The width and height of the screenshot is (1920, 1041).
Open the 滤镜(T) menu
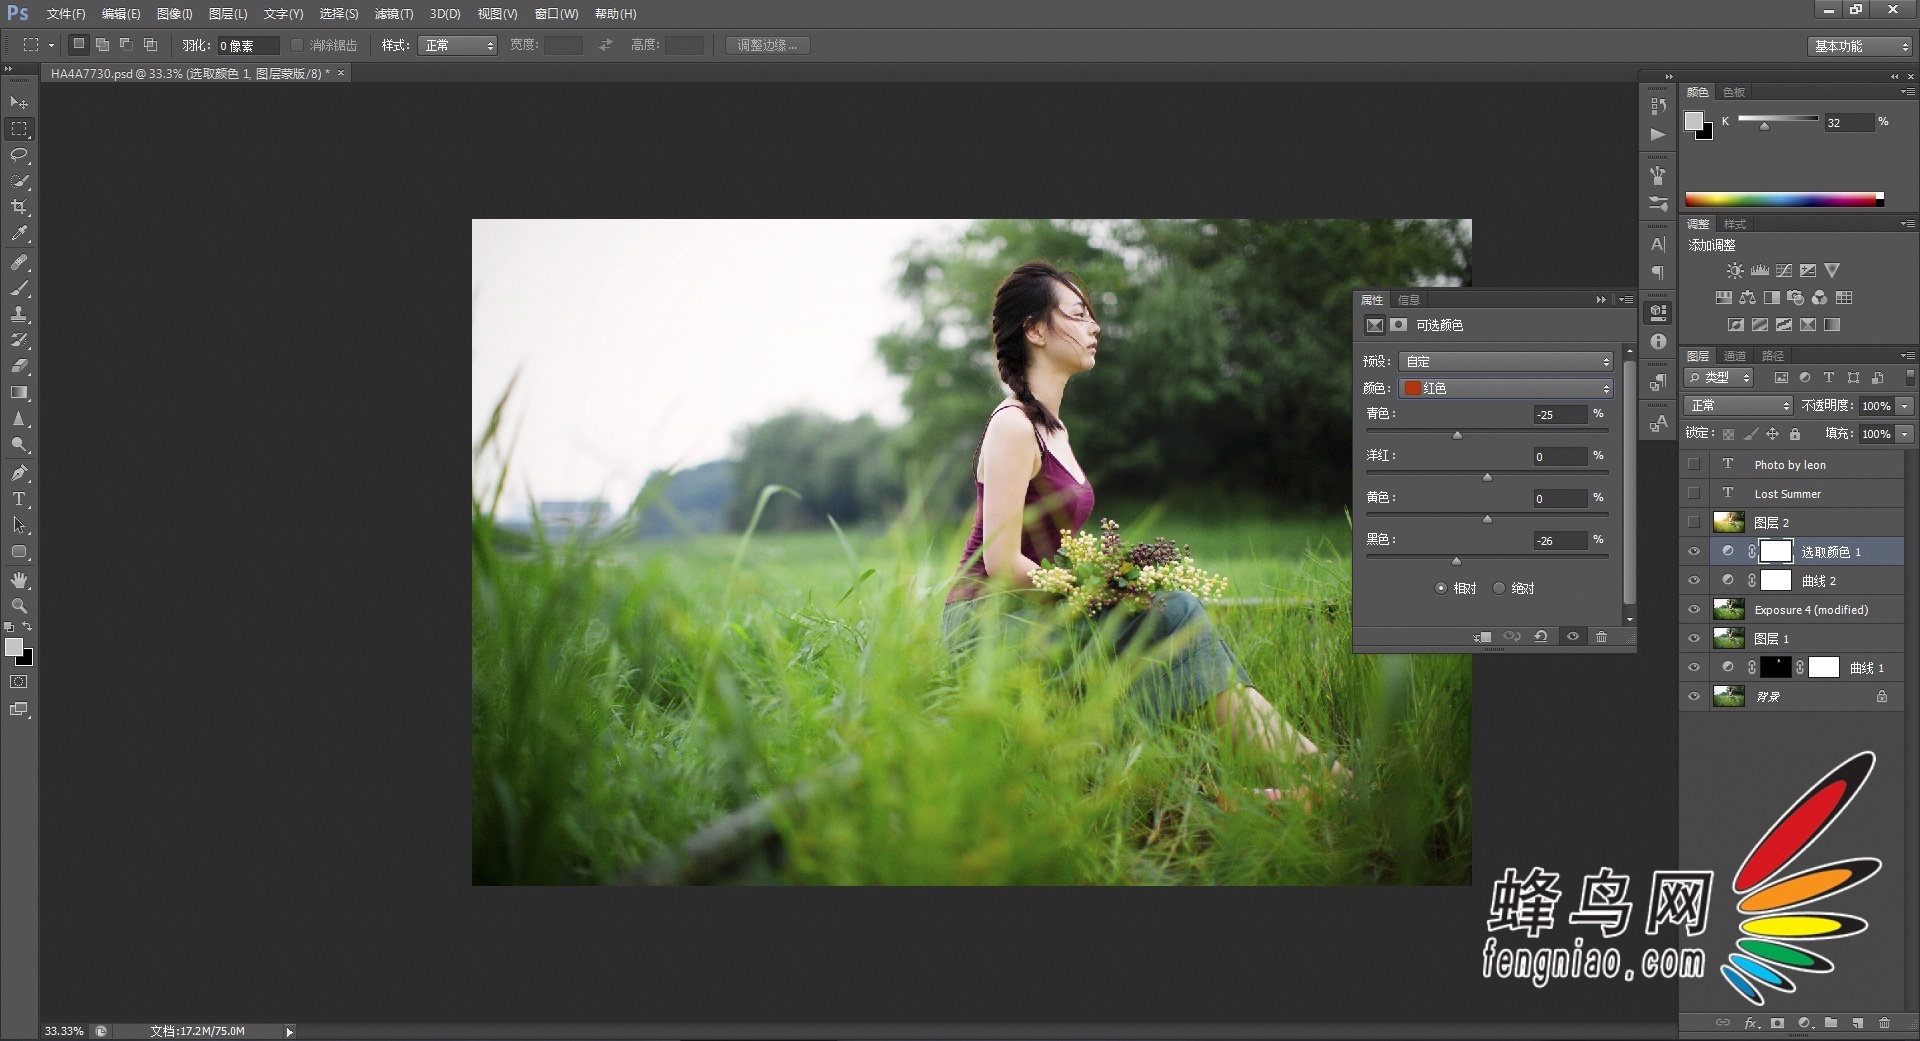[x=394, y=14]
